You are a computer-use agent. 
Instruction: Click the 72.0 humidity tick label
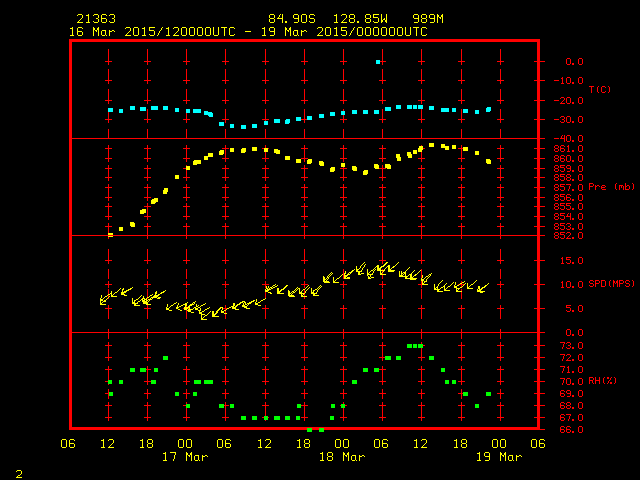tap(571, 358)
